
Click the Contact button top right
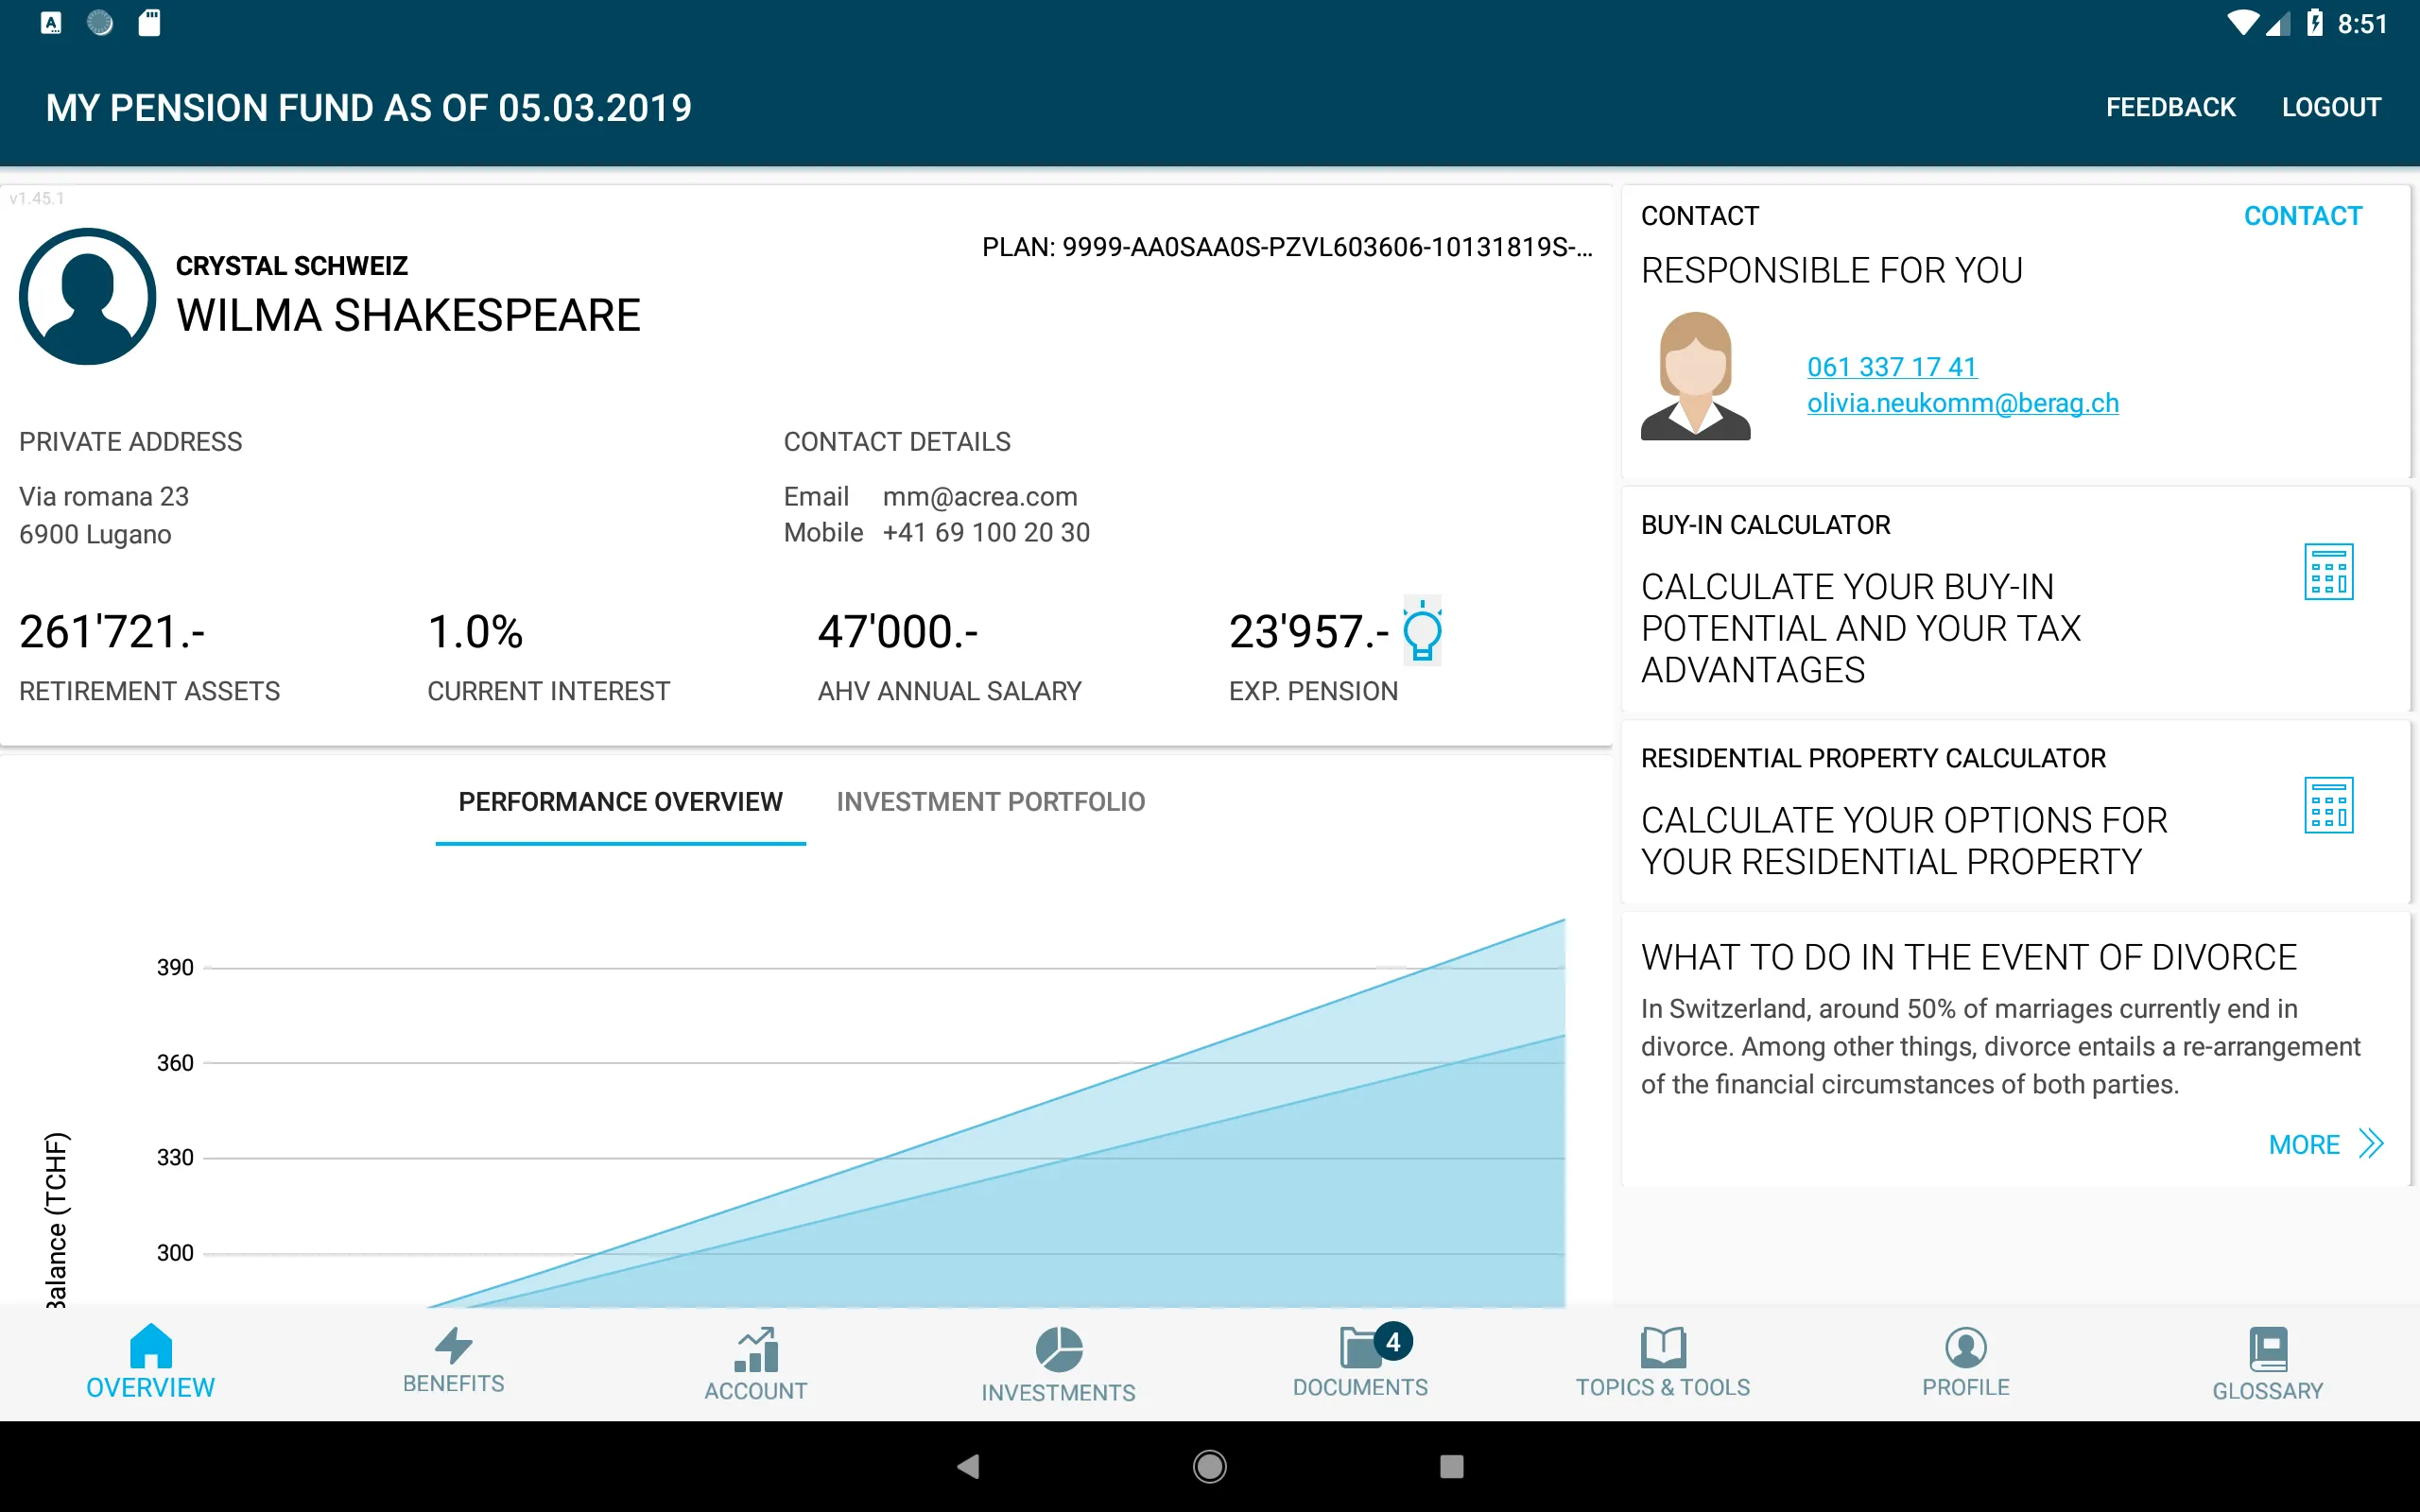pos(2304,216)
